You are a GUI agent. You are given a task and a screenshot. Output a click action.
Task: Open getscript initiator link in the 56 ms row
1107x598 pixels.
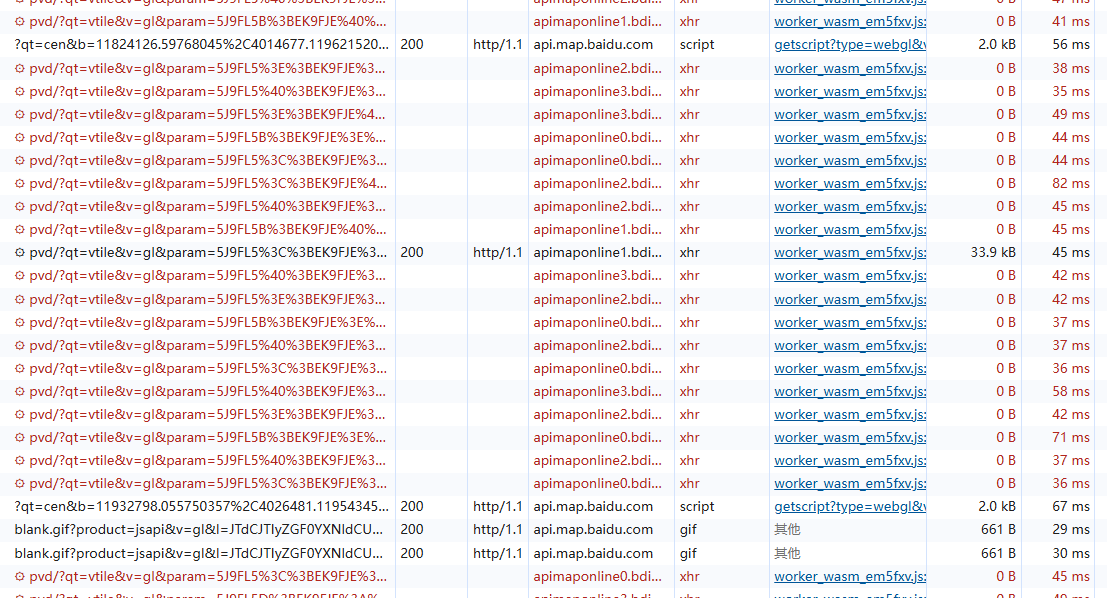[x=849, y=45]
